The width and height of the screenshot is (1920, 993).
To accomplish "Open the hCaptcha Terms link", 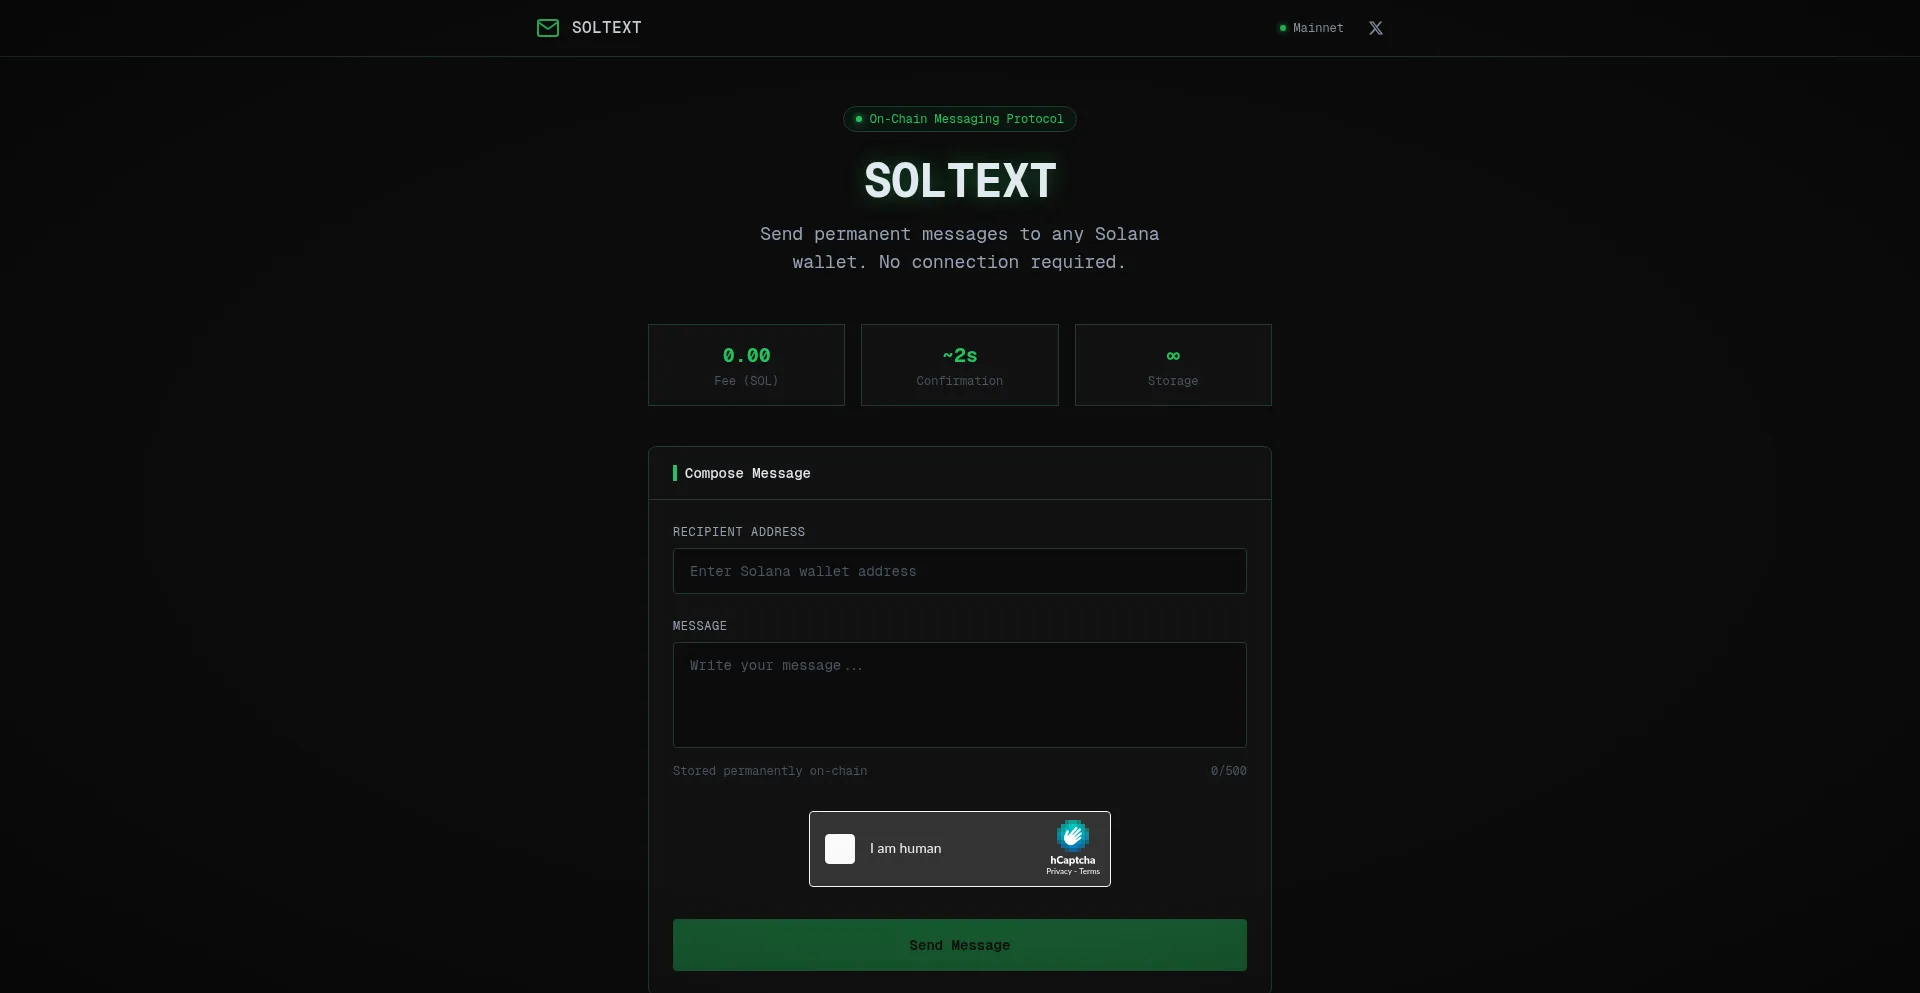I will click(x=1090, y=872).
